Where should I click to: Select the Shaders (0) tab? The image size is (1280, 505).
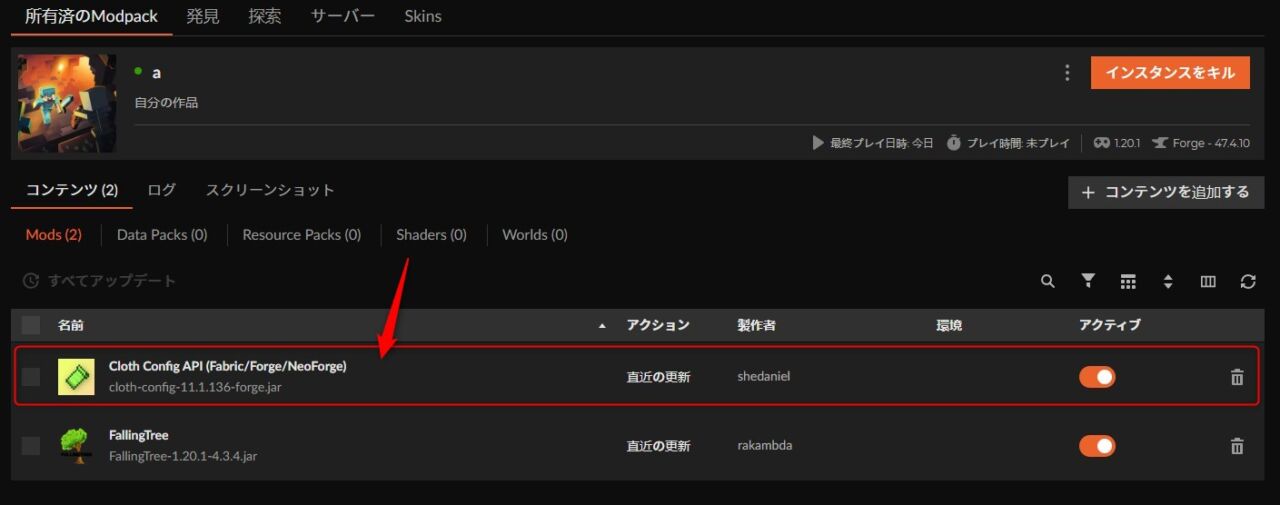pyautogui.click(x=431, y=235)
